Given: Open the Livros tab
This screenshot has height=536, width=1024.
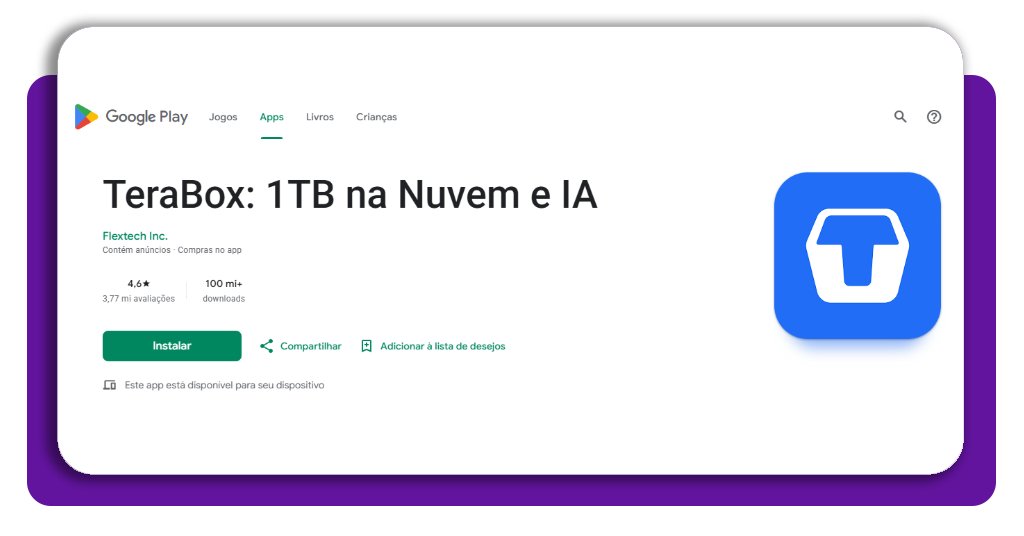Looking at the screenshot, I should (320, 117).
